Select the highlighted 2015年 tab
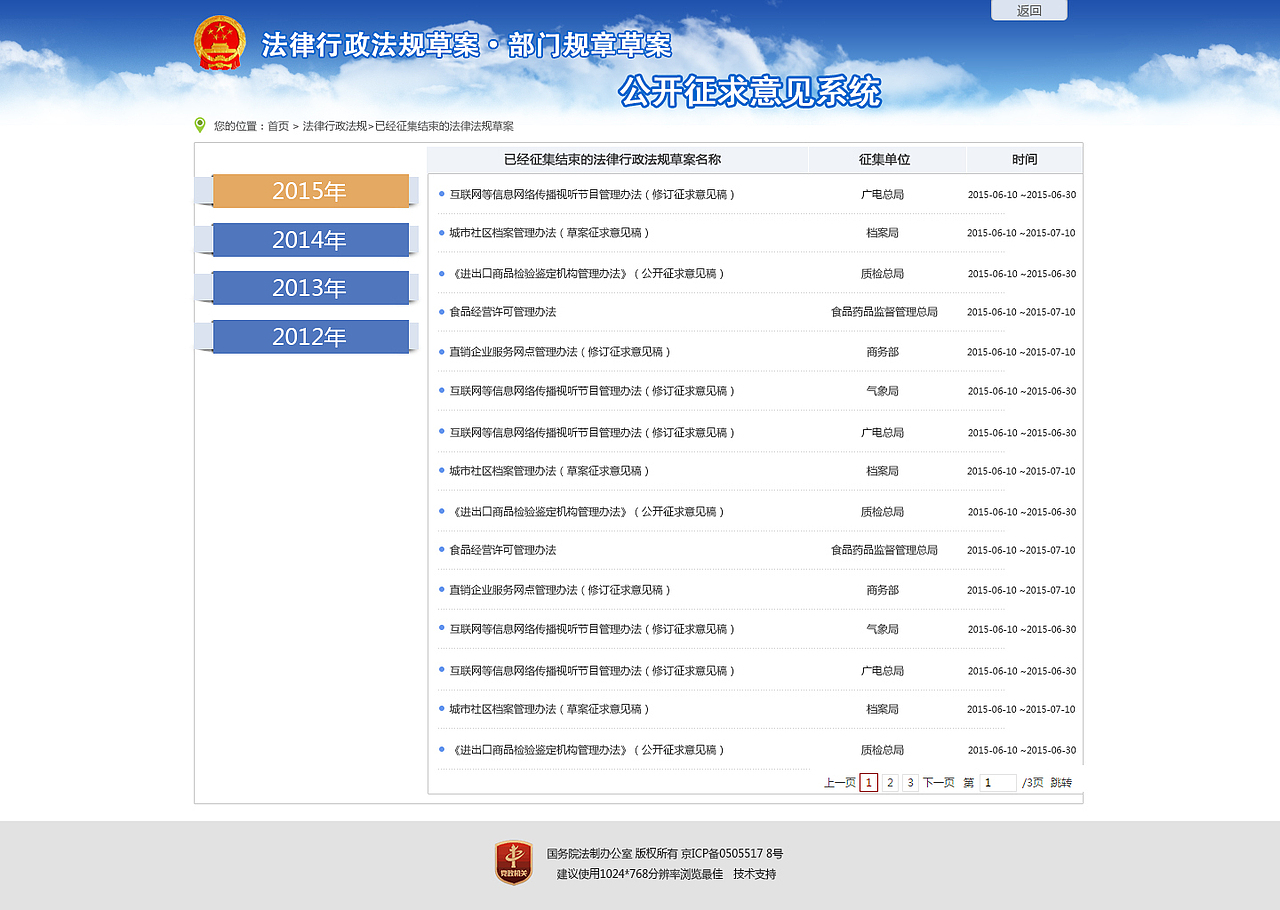The image size is (1280, 910). pos(308,190)
